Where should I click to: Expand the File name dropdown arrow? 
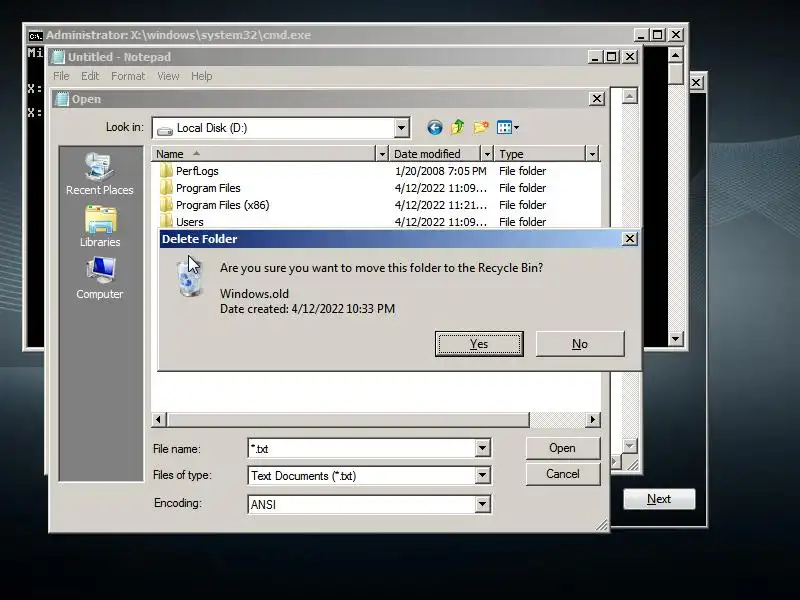[482, 448]
